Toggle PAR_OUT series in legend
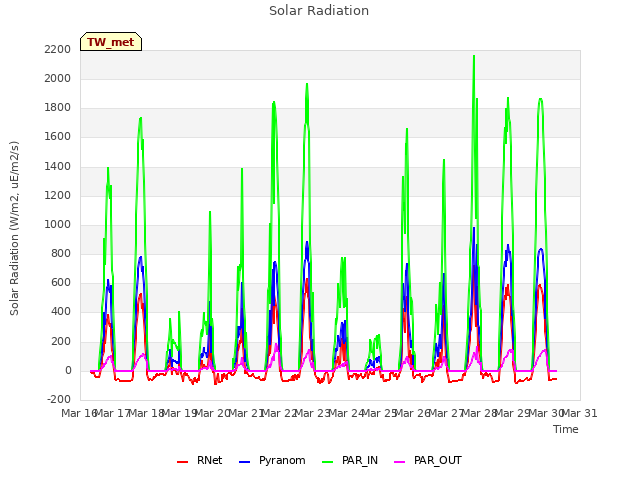Viewport: 640px width, 480px height. (428, 460)
